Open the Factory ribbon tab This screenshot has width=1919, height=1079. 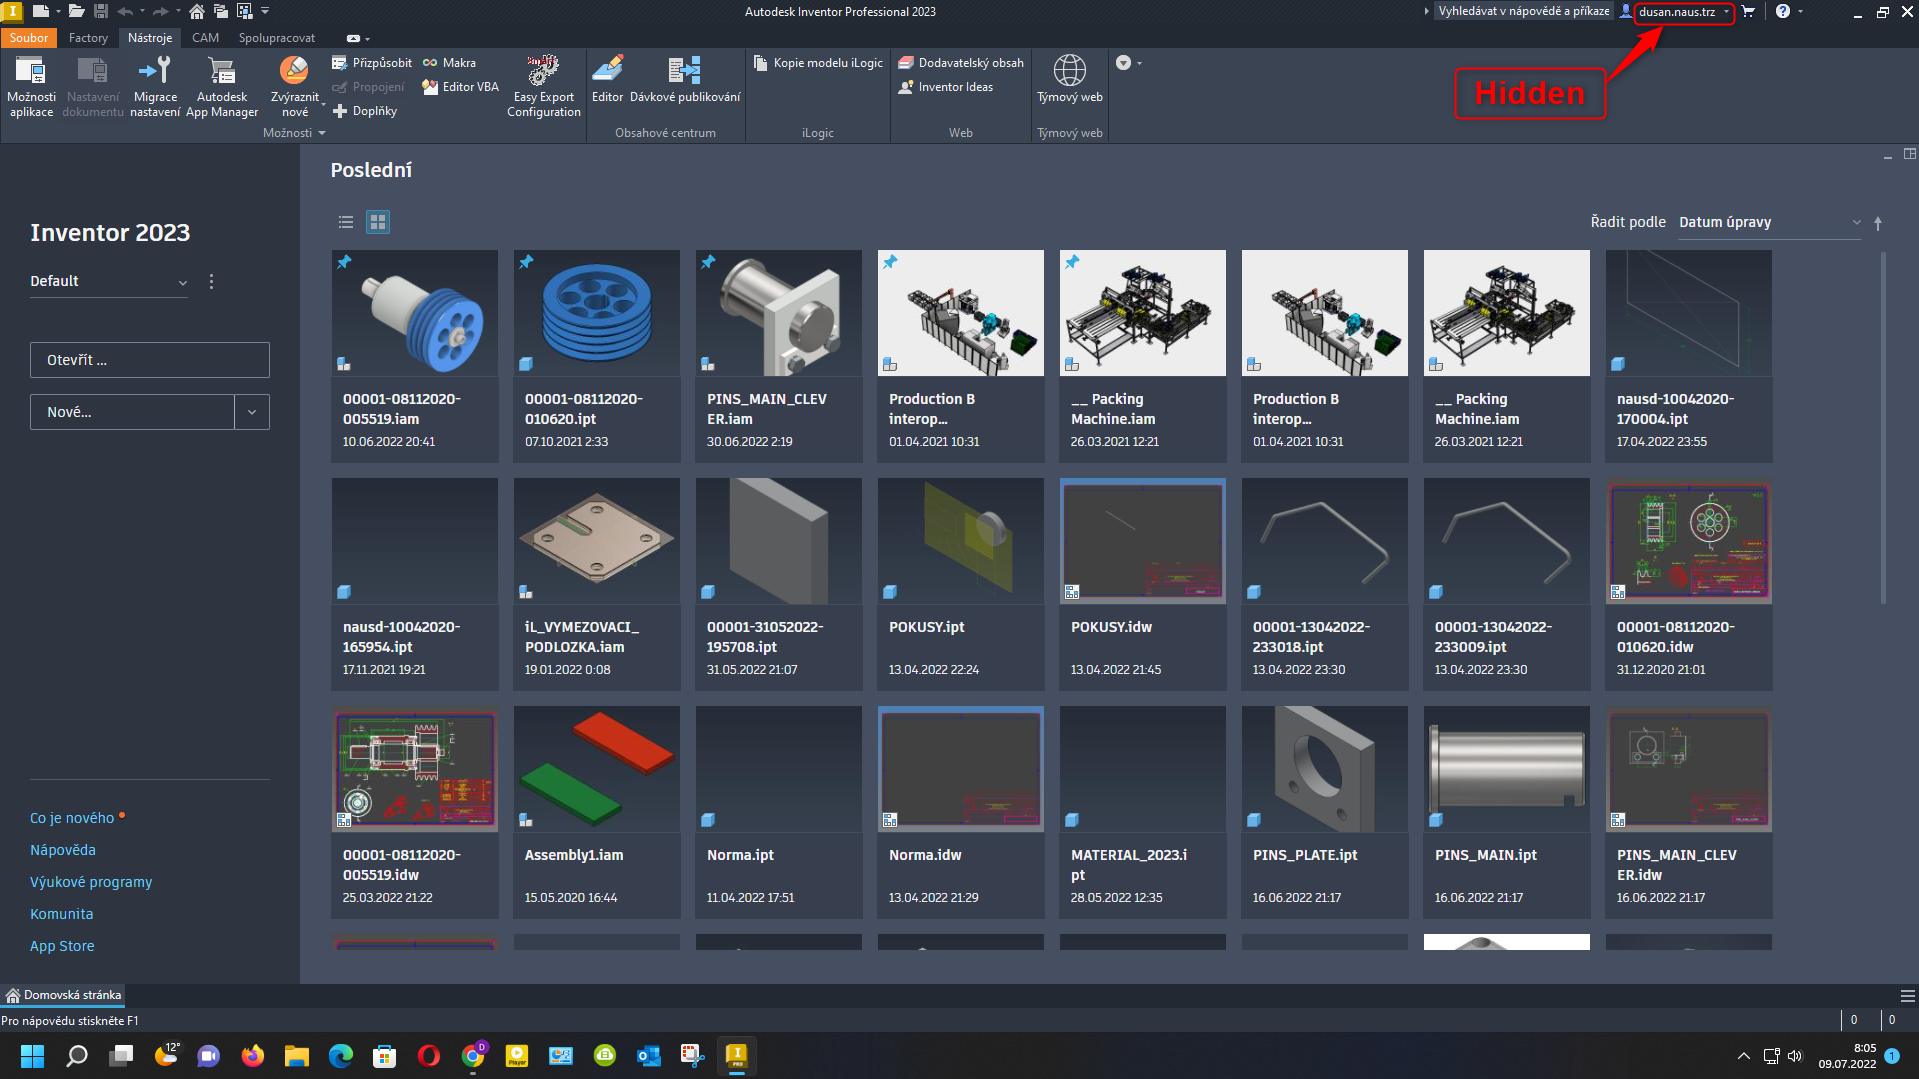(88, 37)
